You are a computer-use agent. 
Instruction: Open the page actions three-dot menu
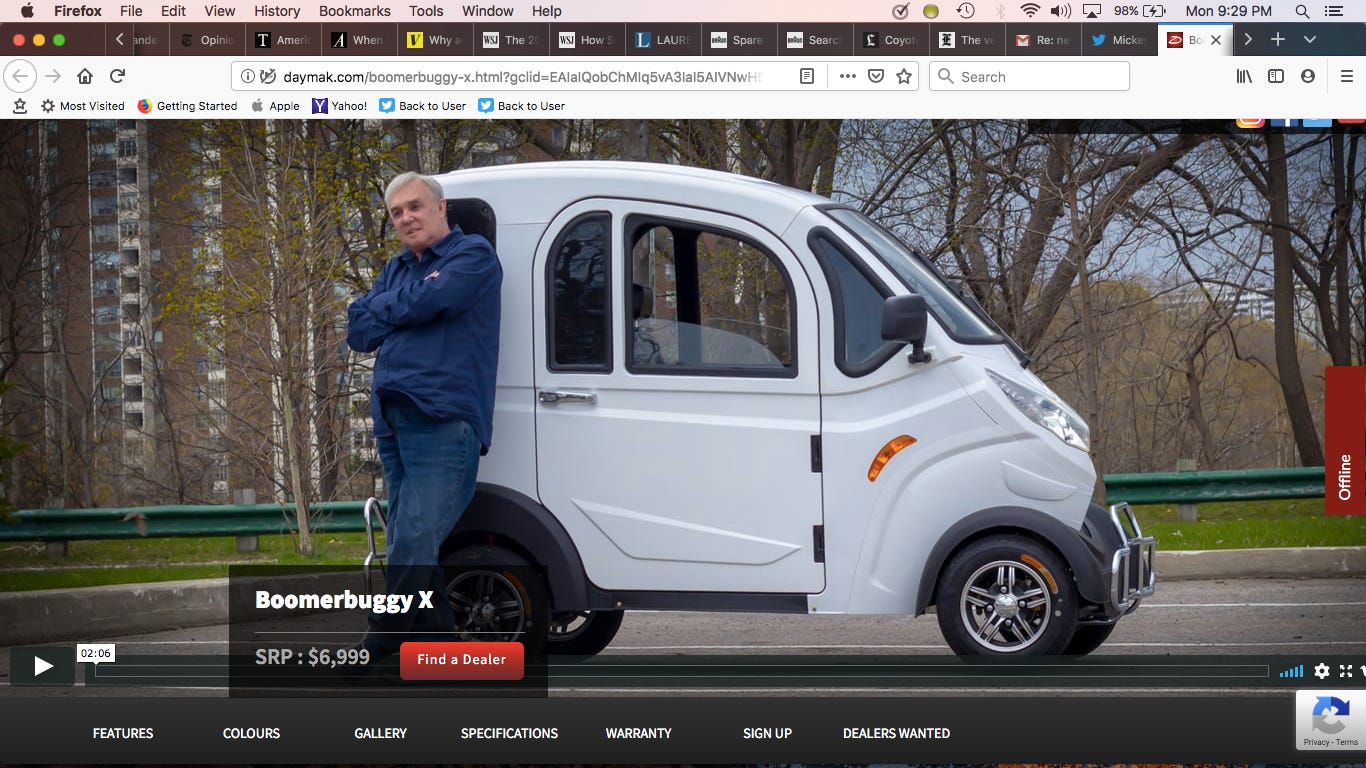(847, 76)
